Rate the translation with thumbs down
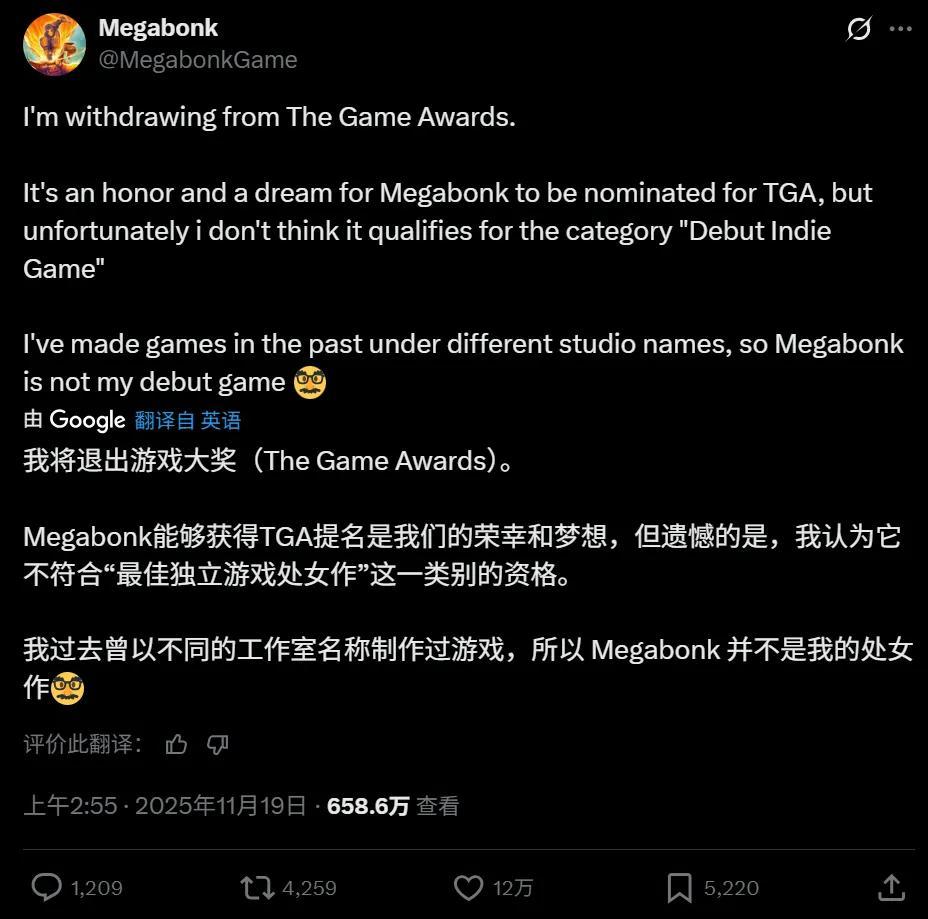The height and width of the screenshot is (919, 928). tap(217, 744)
